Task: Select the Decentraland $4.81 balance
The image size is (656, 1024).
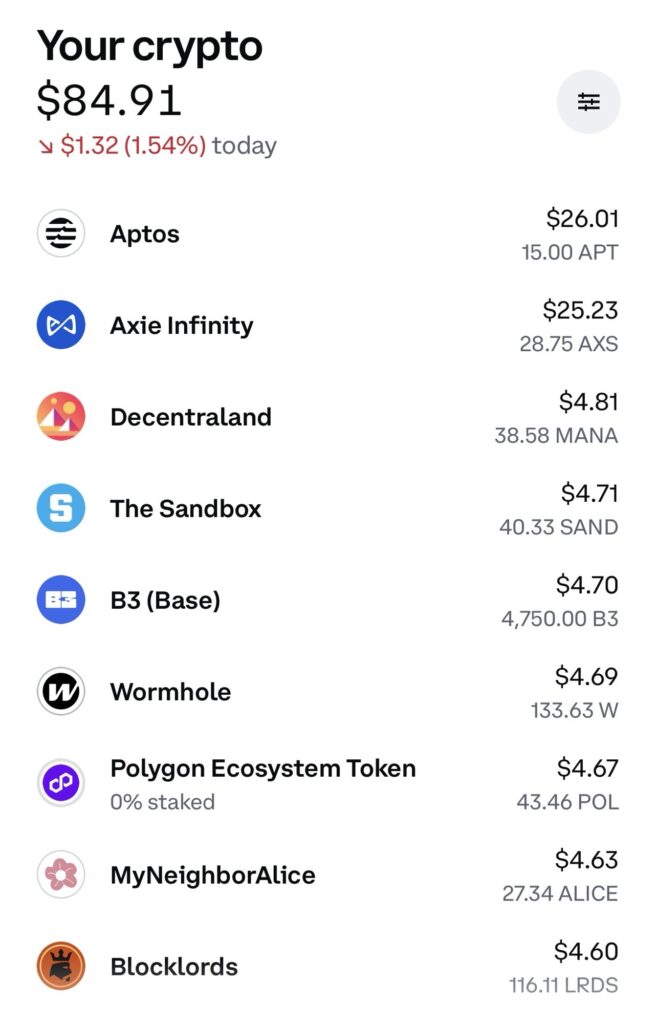Action: pos(588,402)
